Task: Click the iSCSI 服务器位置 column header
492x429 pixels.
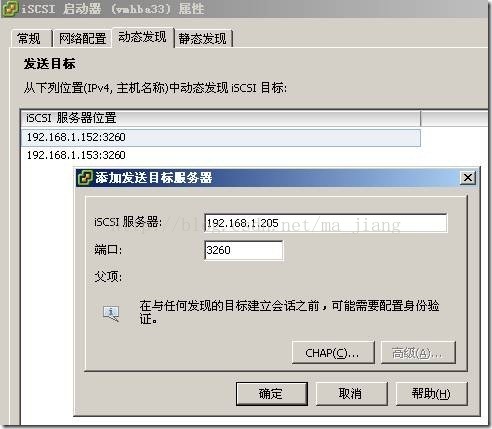Action: click(x=221, y=118)
